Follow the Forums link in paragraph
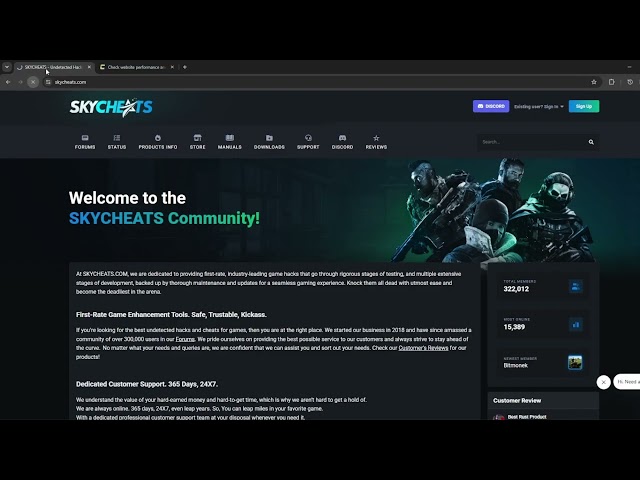 click(x=185, y=339)
